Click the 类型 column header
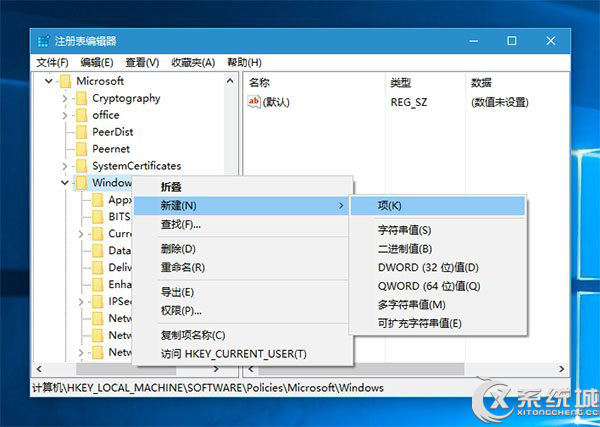Screen dimensions: 600x427 click(425, 82)
